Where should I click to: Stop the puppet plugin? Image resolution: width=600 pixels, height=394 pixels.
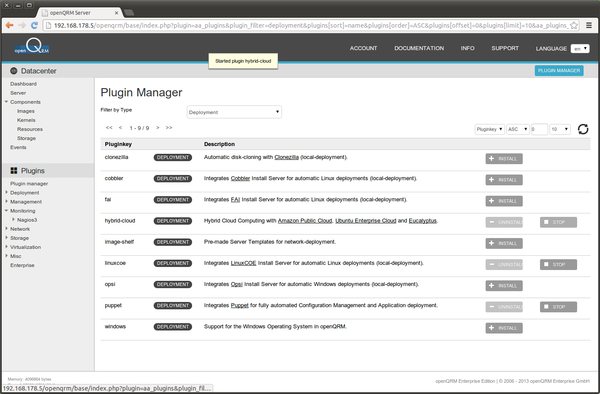point(558,307)
